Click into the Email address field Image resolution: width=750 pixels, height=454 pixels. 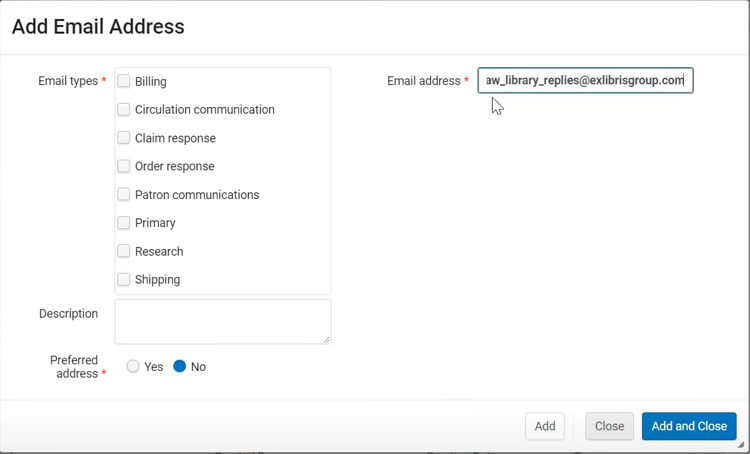point(585,80)
